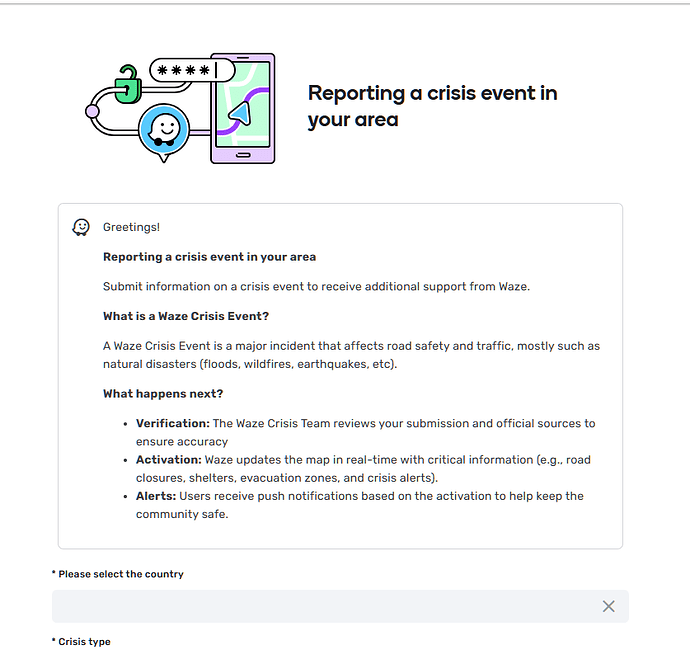This screenshot has height=649, width=690.
Task: Click the "Greetings!" text
Action: [x=131, y=227]
